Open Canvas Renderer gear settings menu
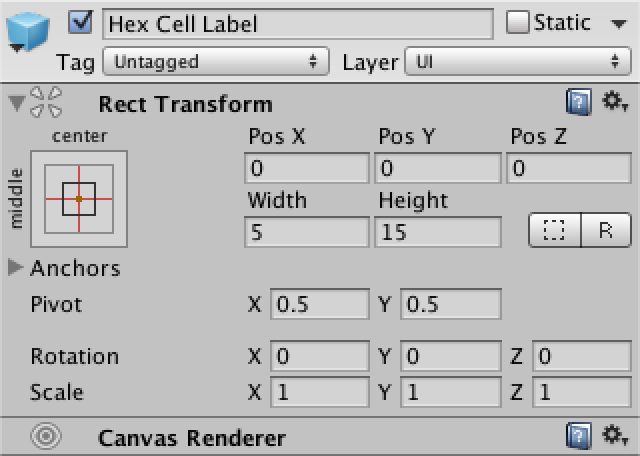This screenshot has width=640, height=456. tap(613, 437)
